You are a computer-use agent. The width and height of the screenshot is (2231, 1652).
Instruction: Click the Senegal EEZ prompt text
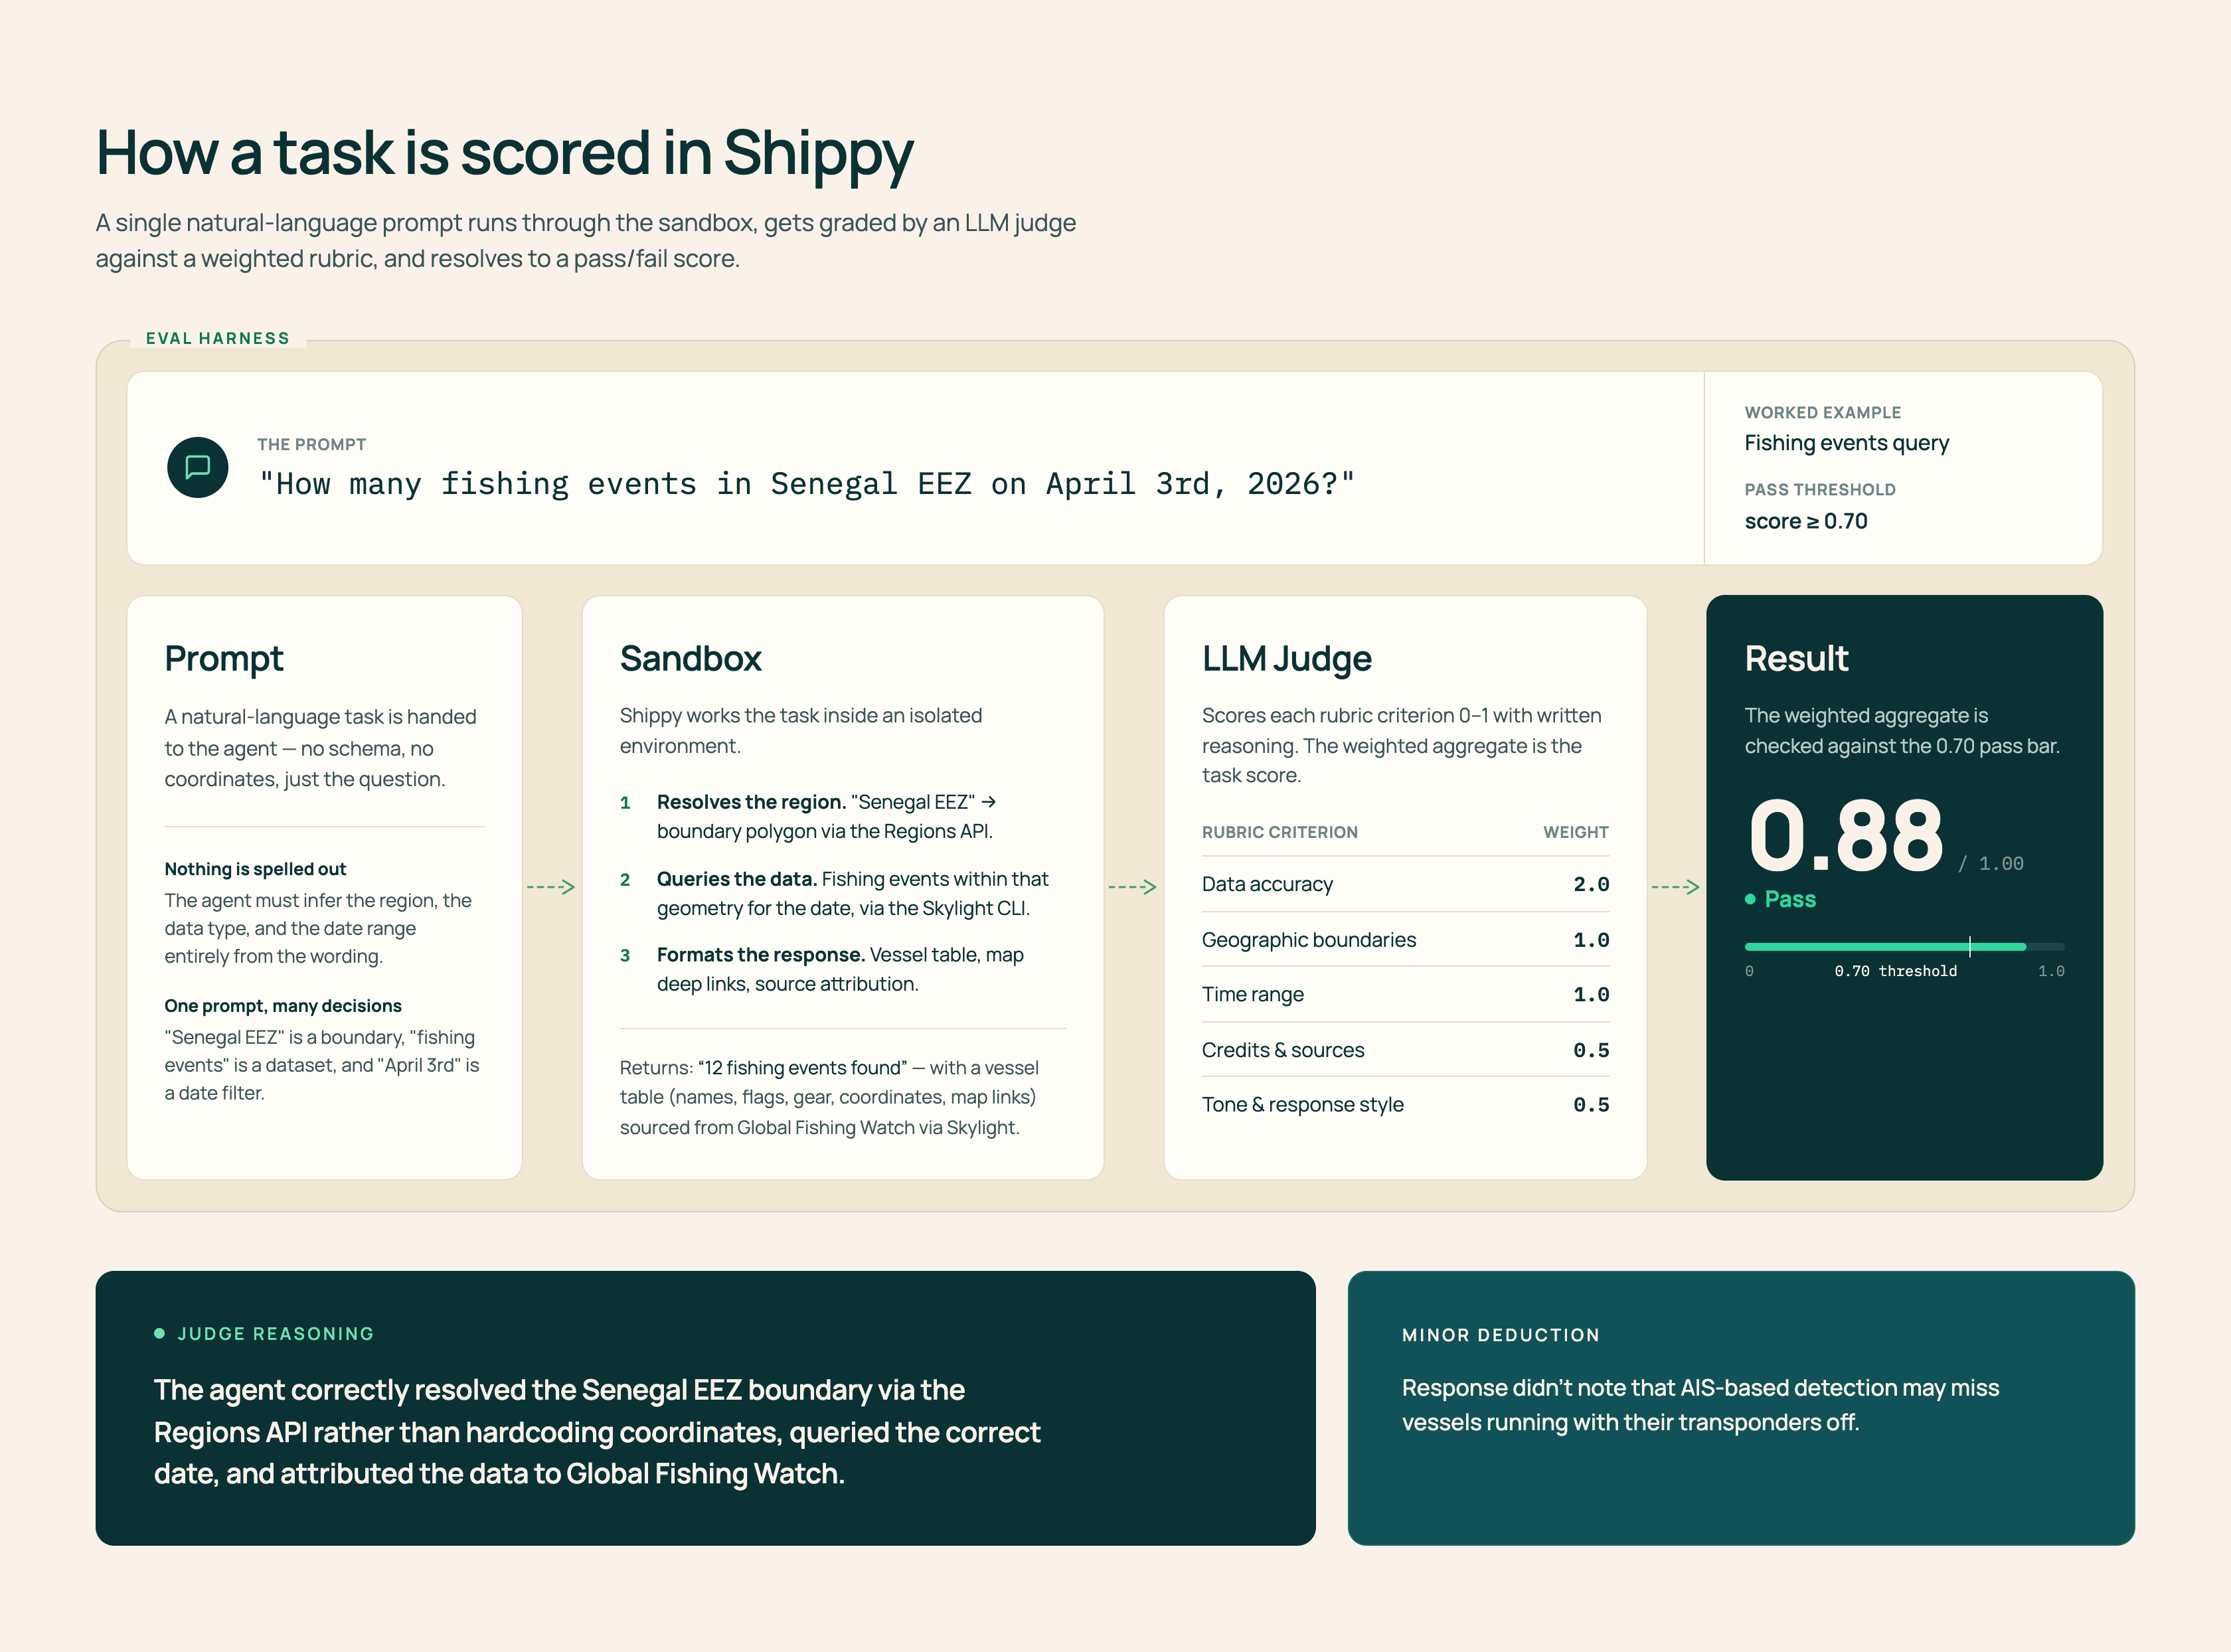point(807,484)
